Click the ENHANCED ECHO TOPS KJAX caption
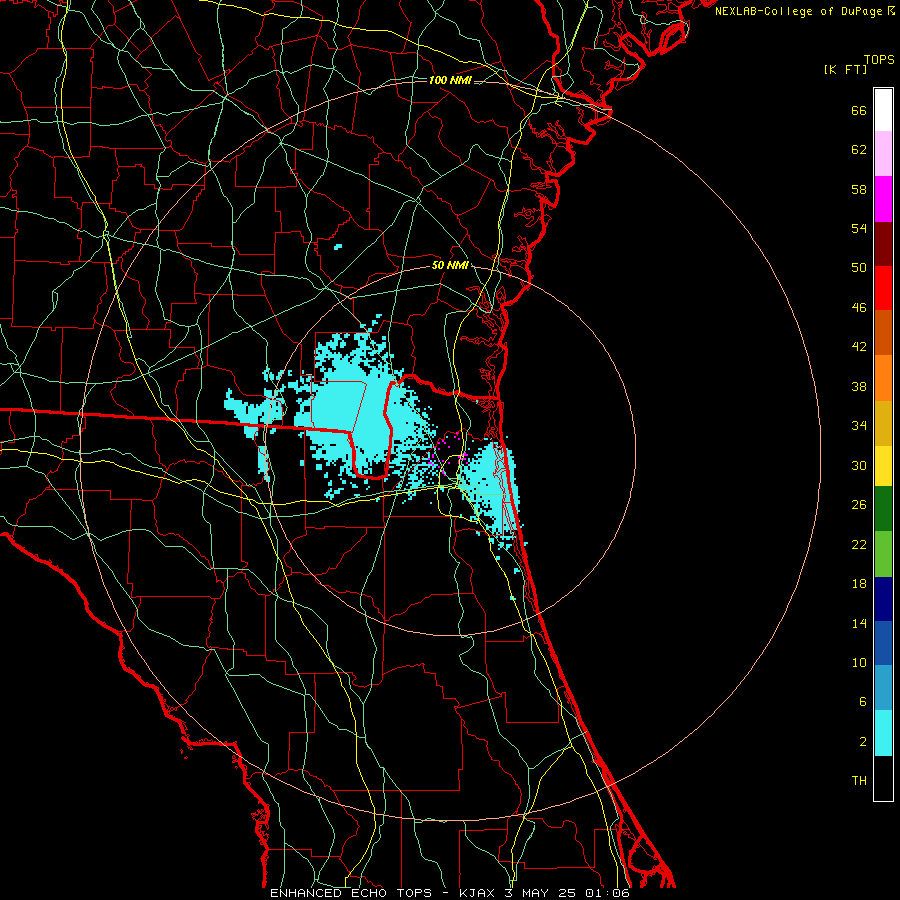The width and height of the screenshot is (900, 900). (x=450, y=893)
